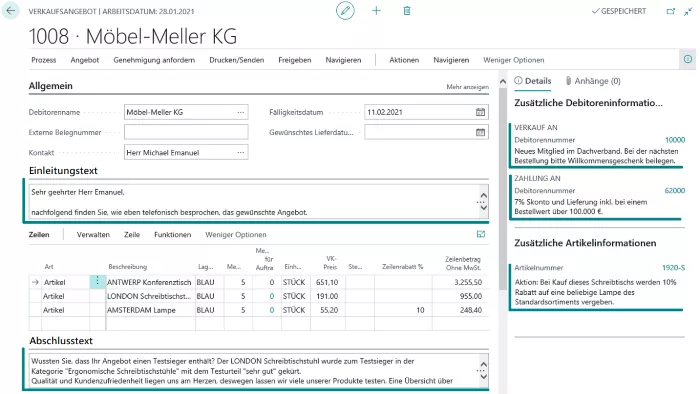Open the Fälligkeitsdatum calendar picker
The image size is (700, 394).
coord(480,112)
